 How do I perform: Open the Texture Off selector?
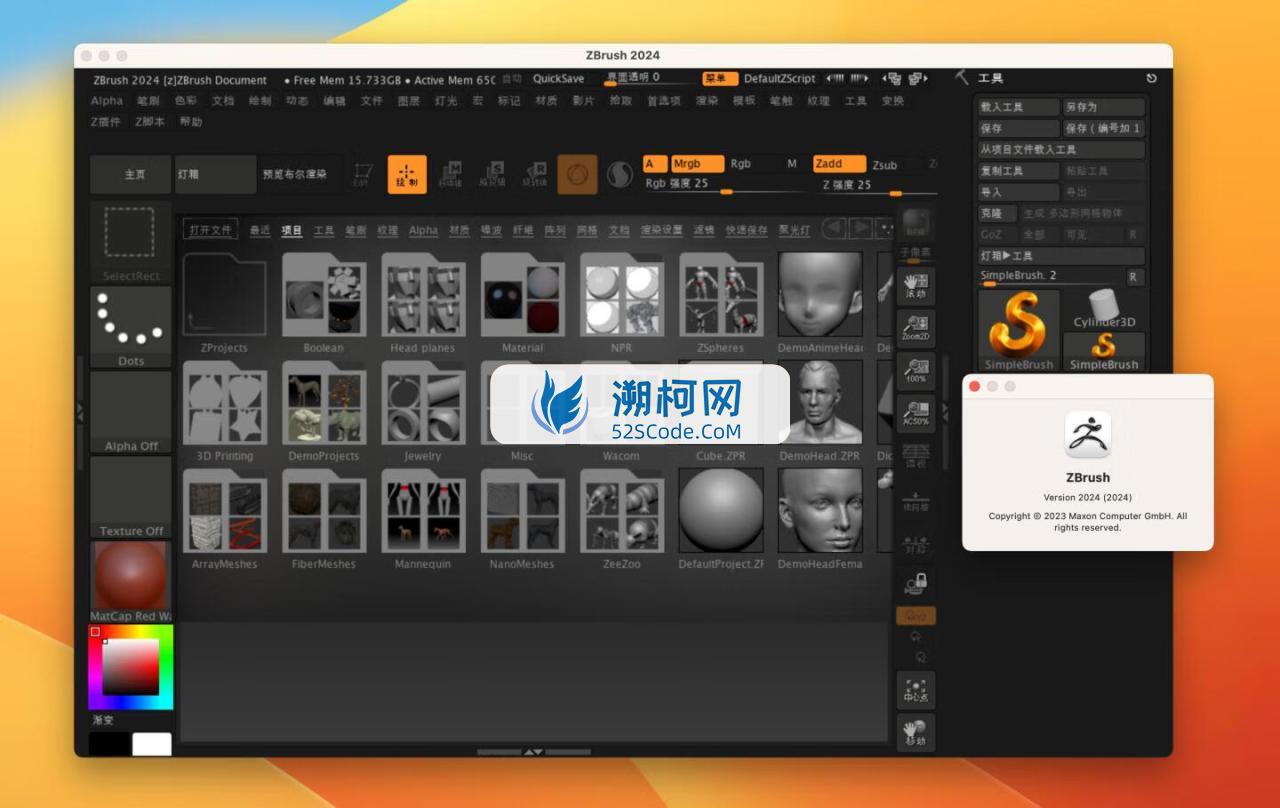pos(130,497)
